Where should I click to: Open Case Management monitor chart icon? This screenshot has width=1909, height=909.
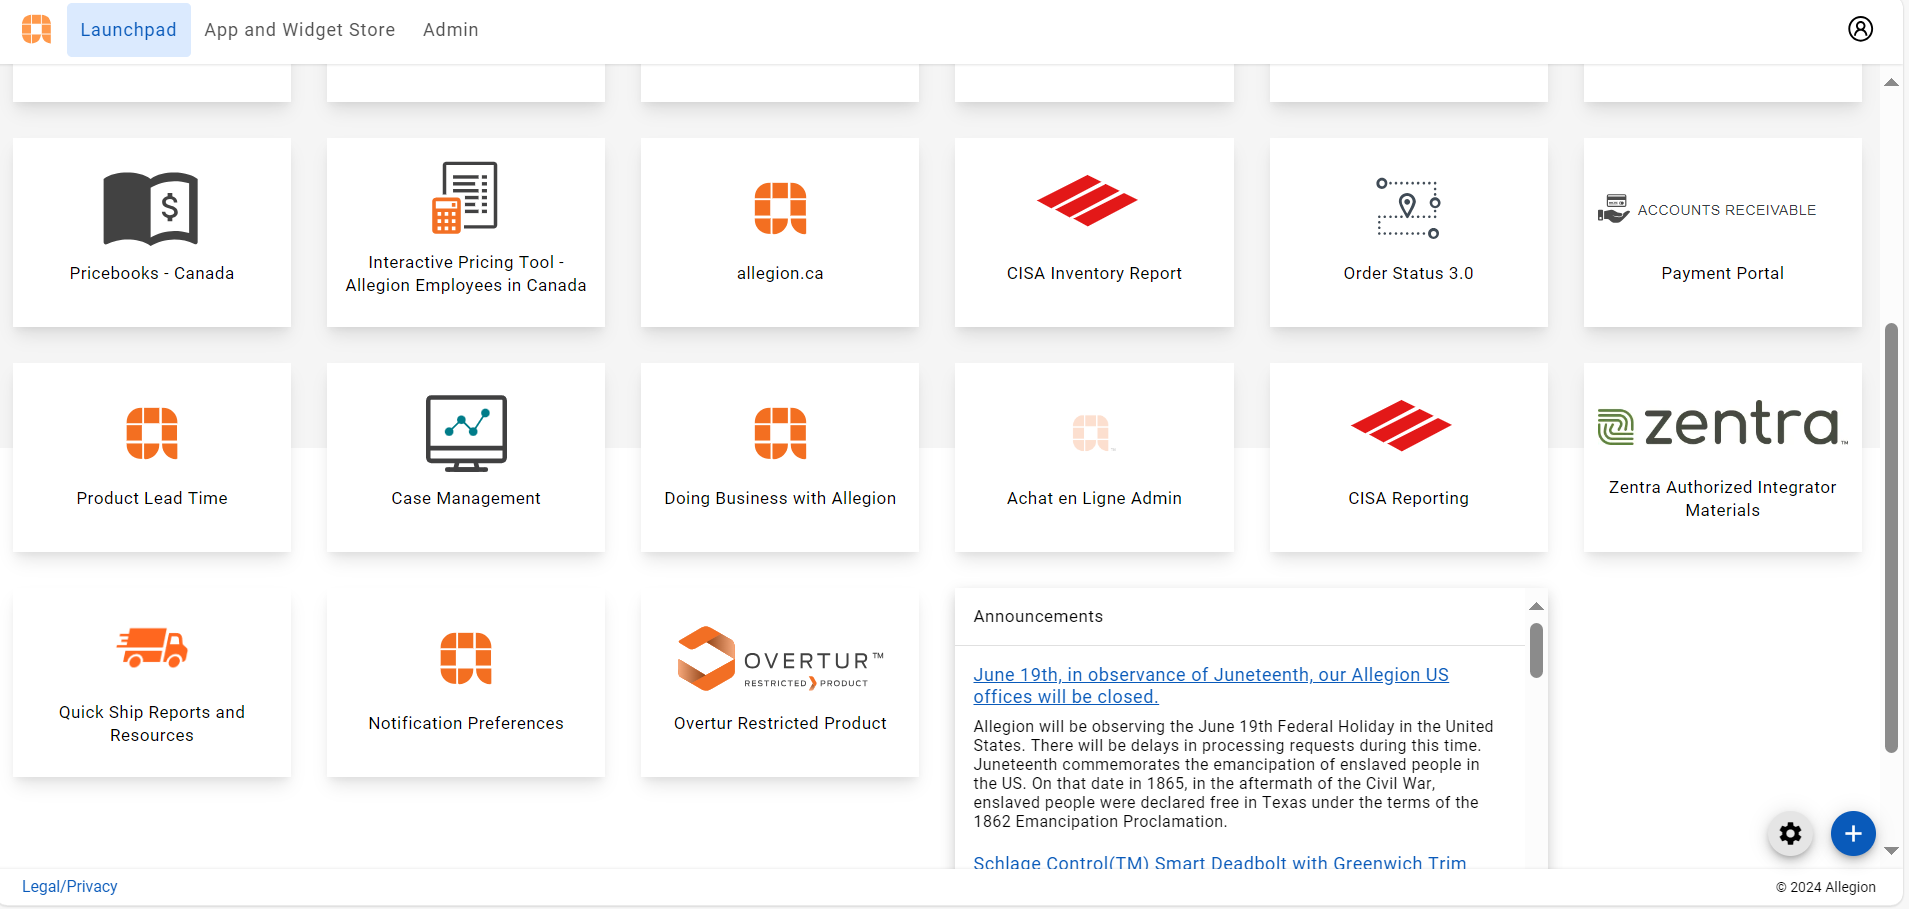coord(466,432)
